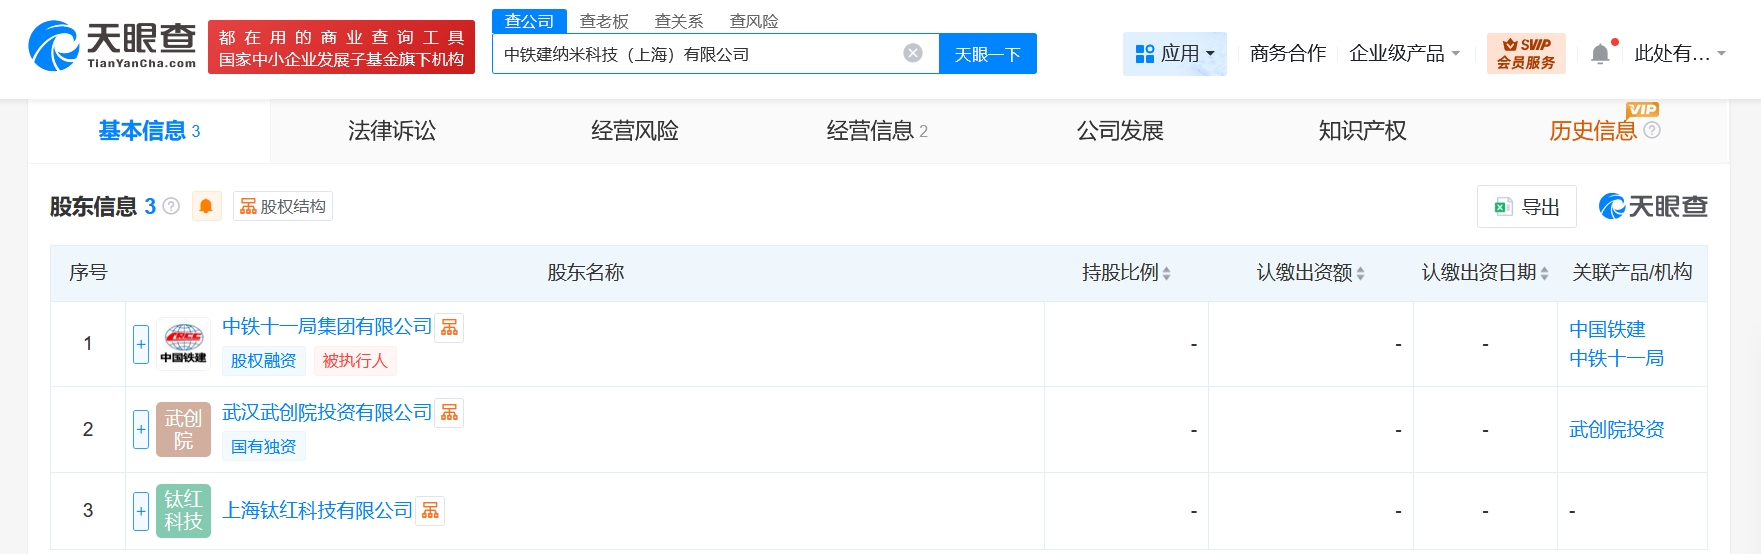Open equity chart icon for 上海钛红科技有限公司
This screenshot has height=554, width=1761.
(430, 511)
